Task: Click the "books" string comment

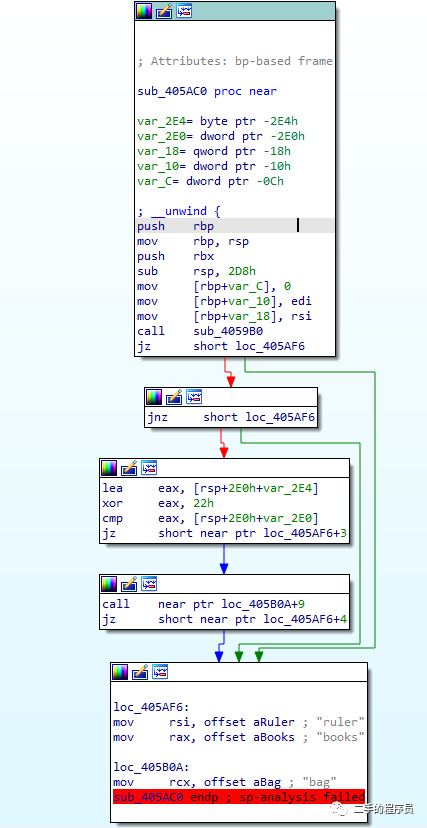Action: click(x=340, y=737)
